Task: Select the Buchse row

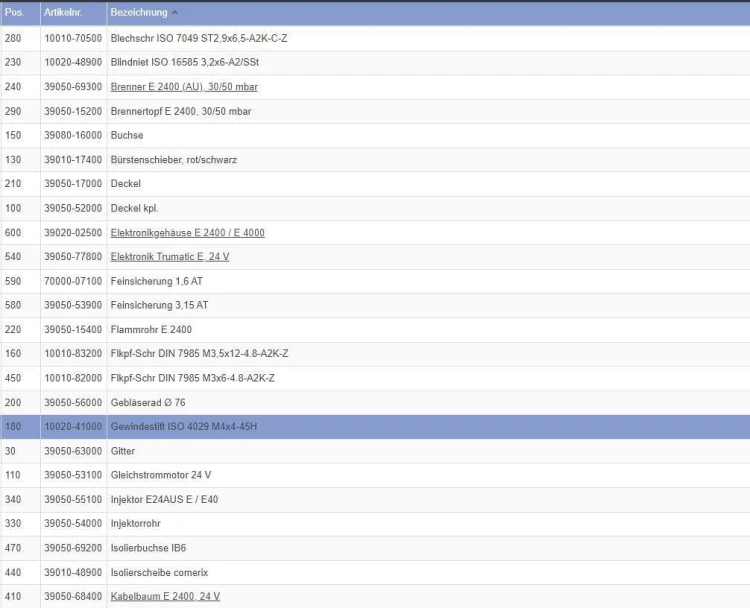Action: [375, 135]
